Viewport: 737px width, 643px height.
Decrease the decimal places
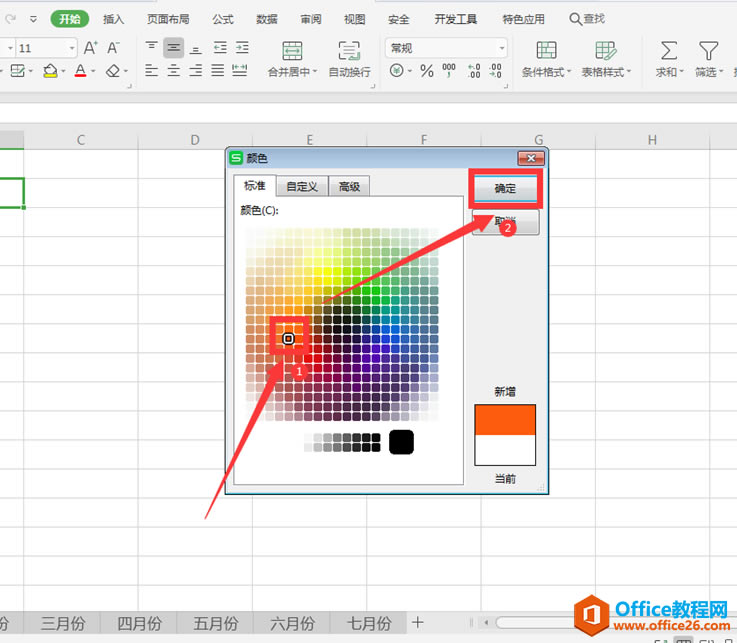[x=495, y=71]
